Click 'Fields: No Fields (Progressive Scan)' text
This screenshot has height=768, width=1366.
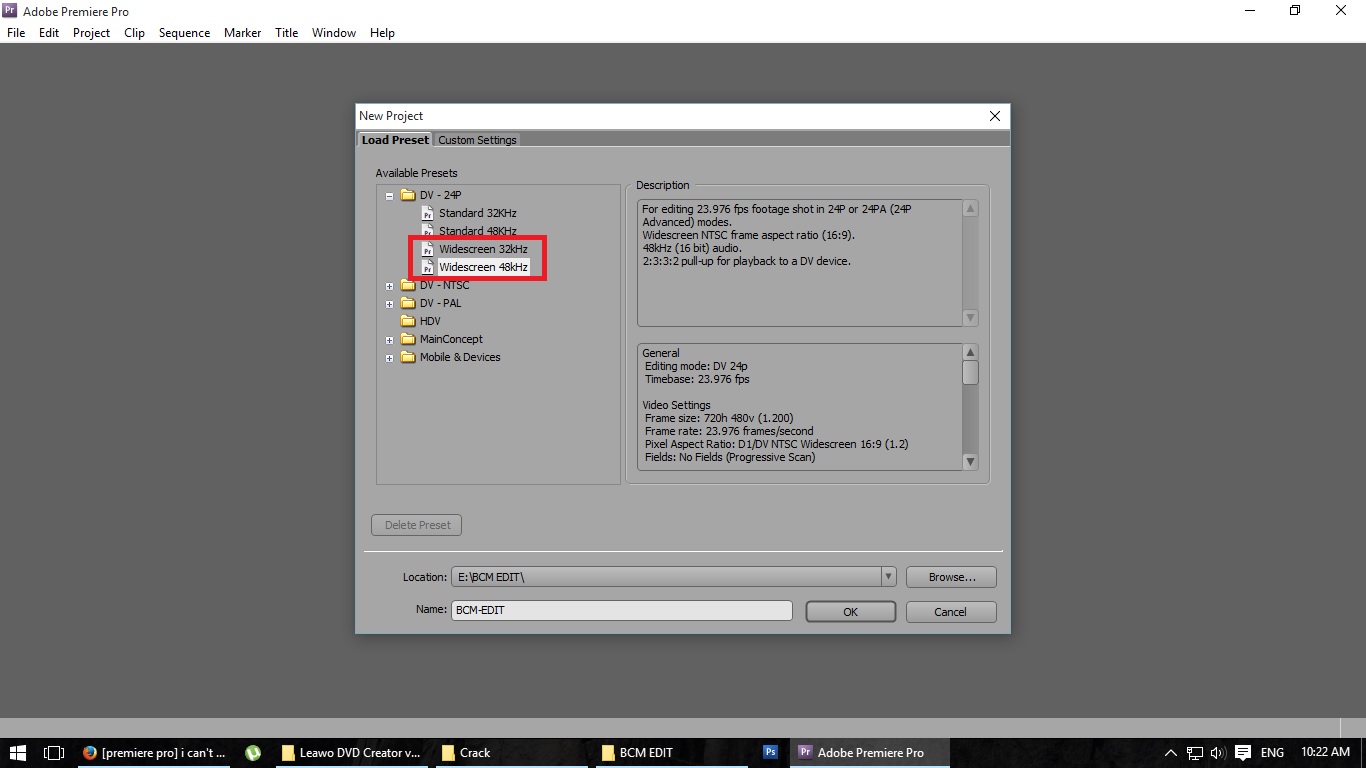coord(730,458)
